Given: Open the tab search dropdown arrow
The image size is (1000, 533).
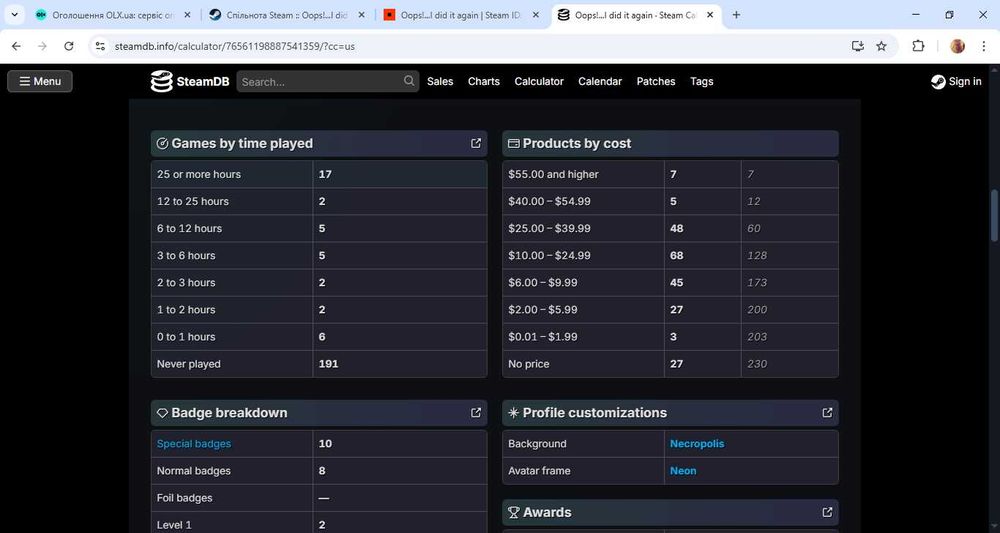Looking at the screenshot, I should tap(14, 15).
